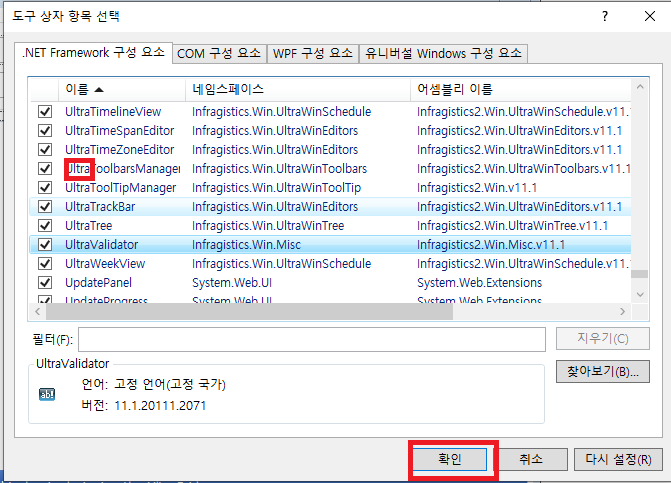Uncheck UltraToolTipManager checkbox
The width and height of the screenshot is (671, 483).
point(45,187)
